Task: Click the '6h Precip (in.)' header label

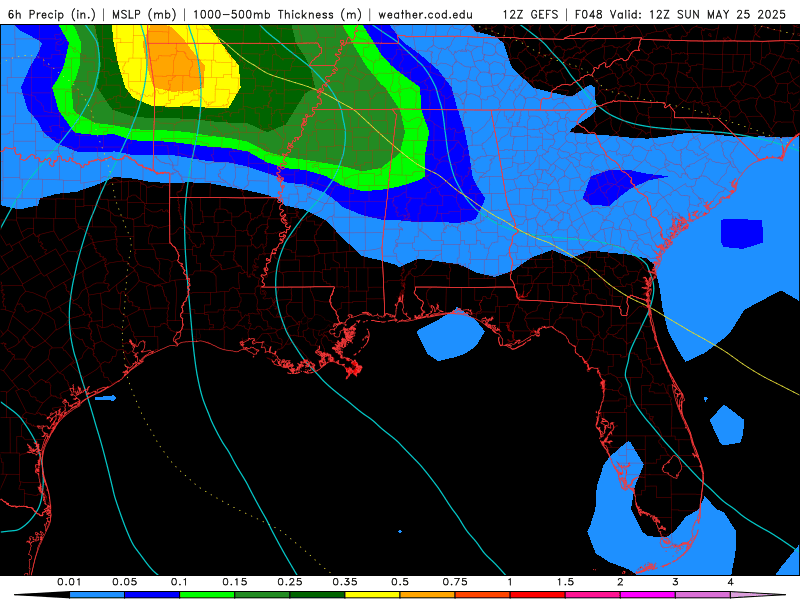Action: tap(52, 14)
